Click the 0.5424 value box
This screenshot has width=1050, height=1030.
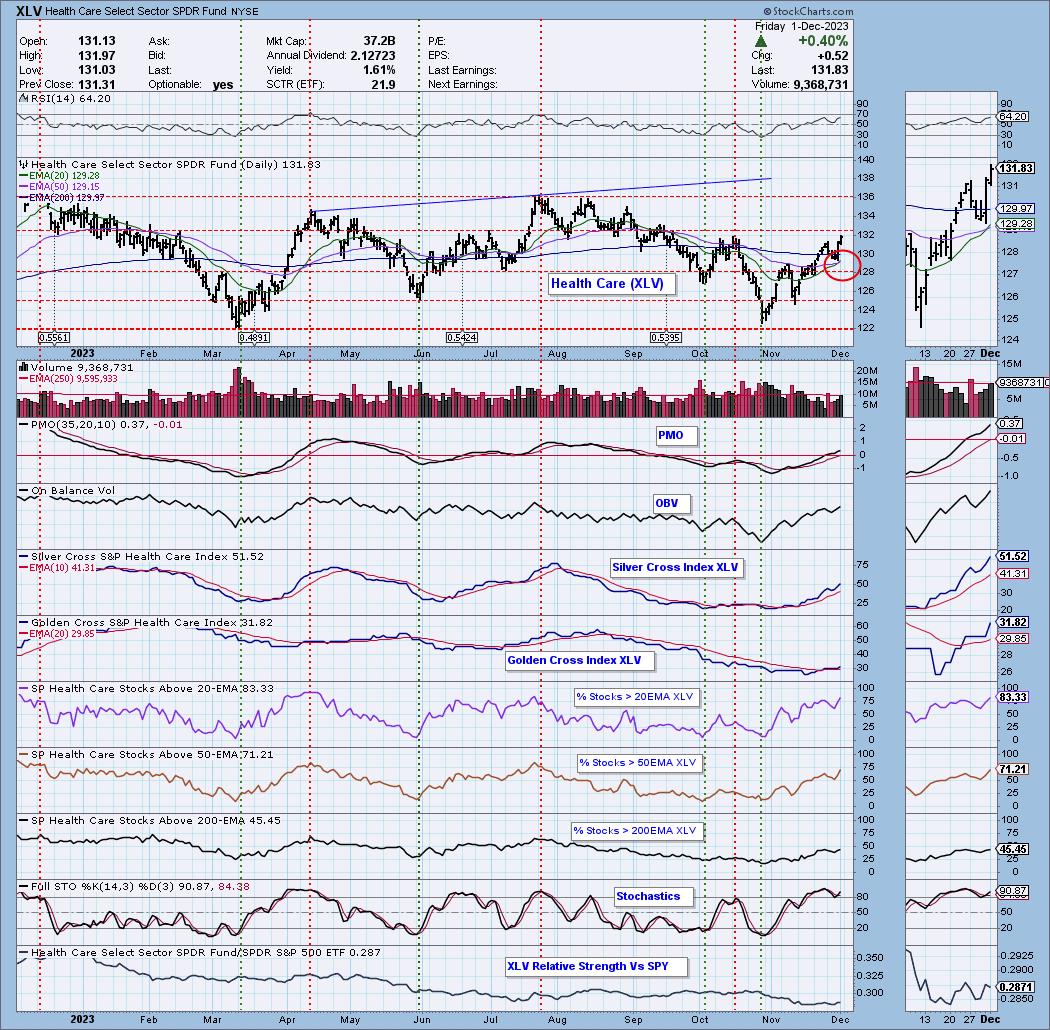click(x=462, y=338)
